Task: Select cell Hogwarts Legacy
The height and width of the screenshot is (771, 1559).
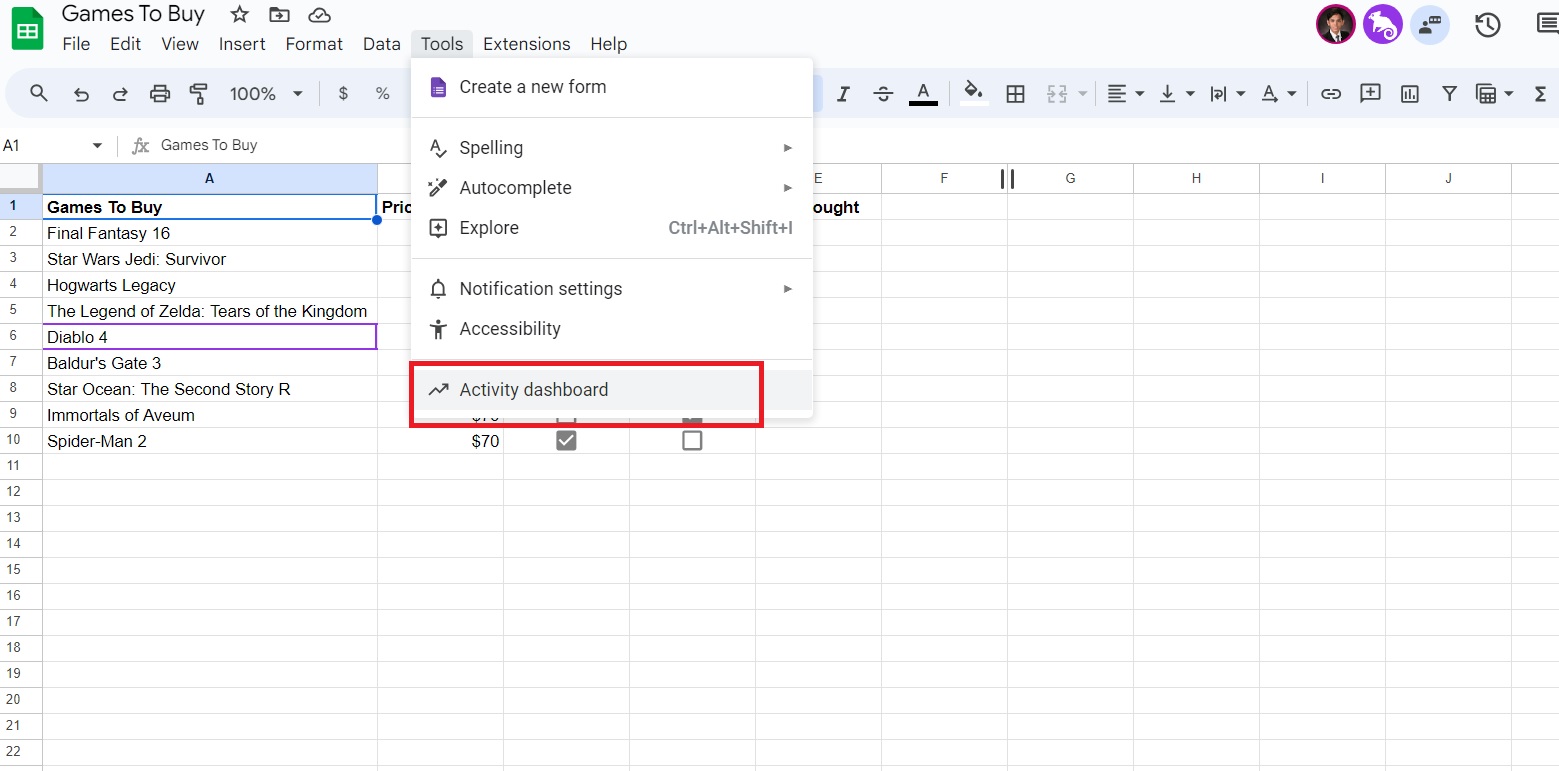Action: pos(210,285)
